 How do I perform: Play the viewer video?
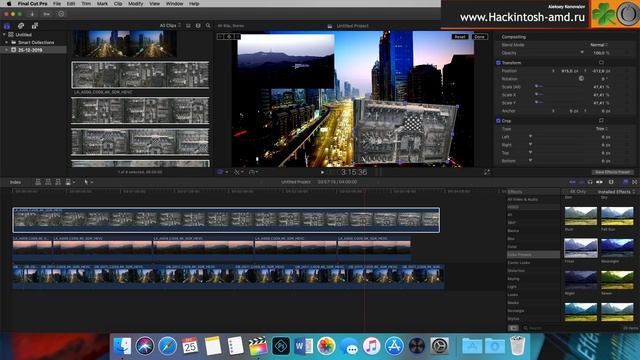click(322, 172)
